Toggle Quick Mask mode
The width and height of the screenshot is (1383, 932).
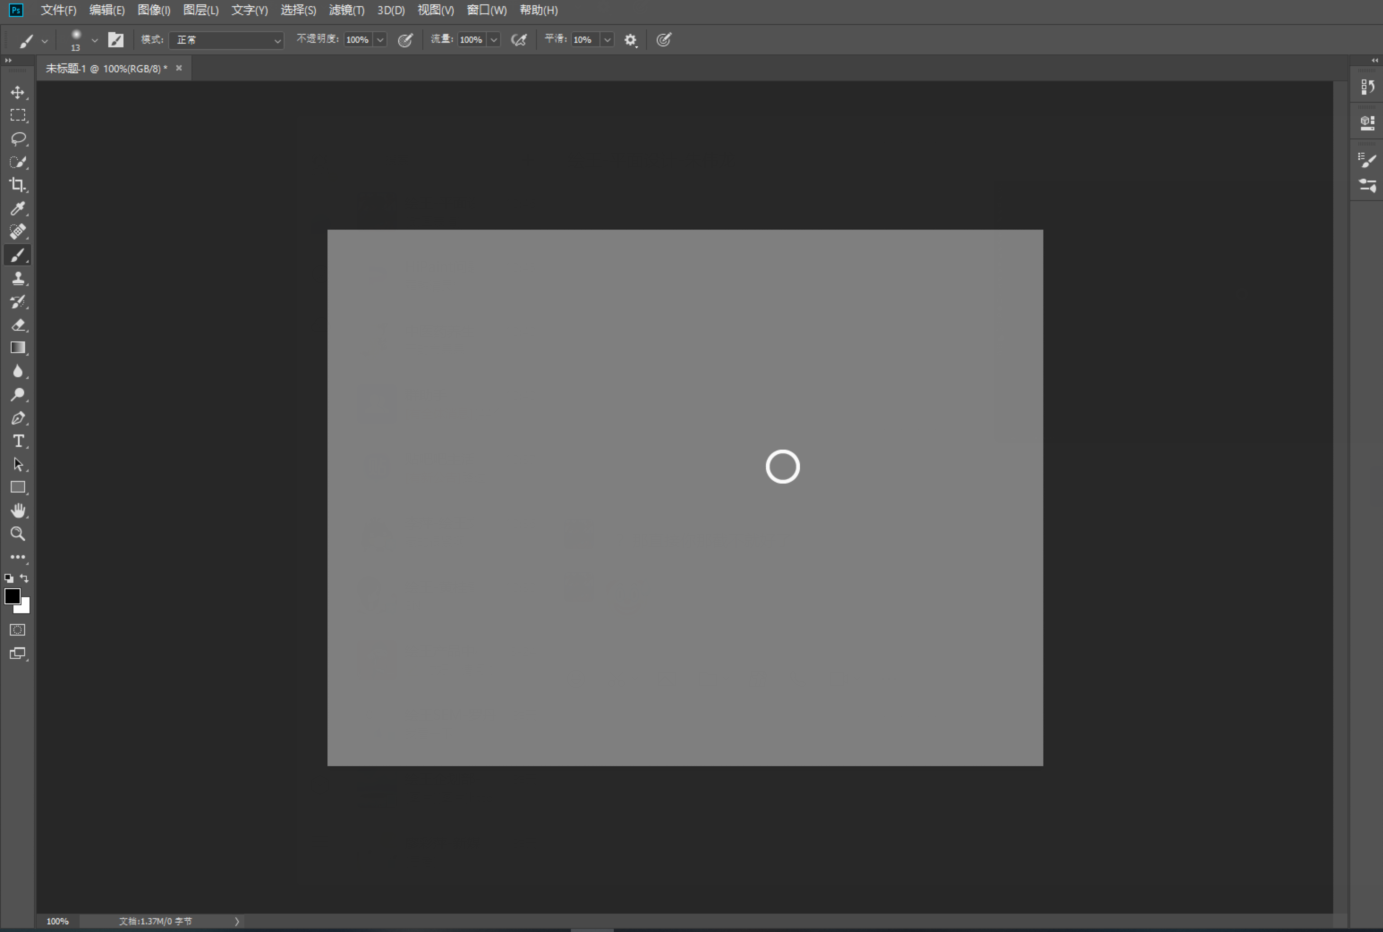click(18, 630)
